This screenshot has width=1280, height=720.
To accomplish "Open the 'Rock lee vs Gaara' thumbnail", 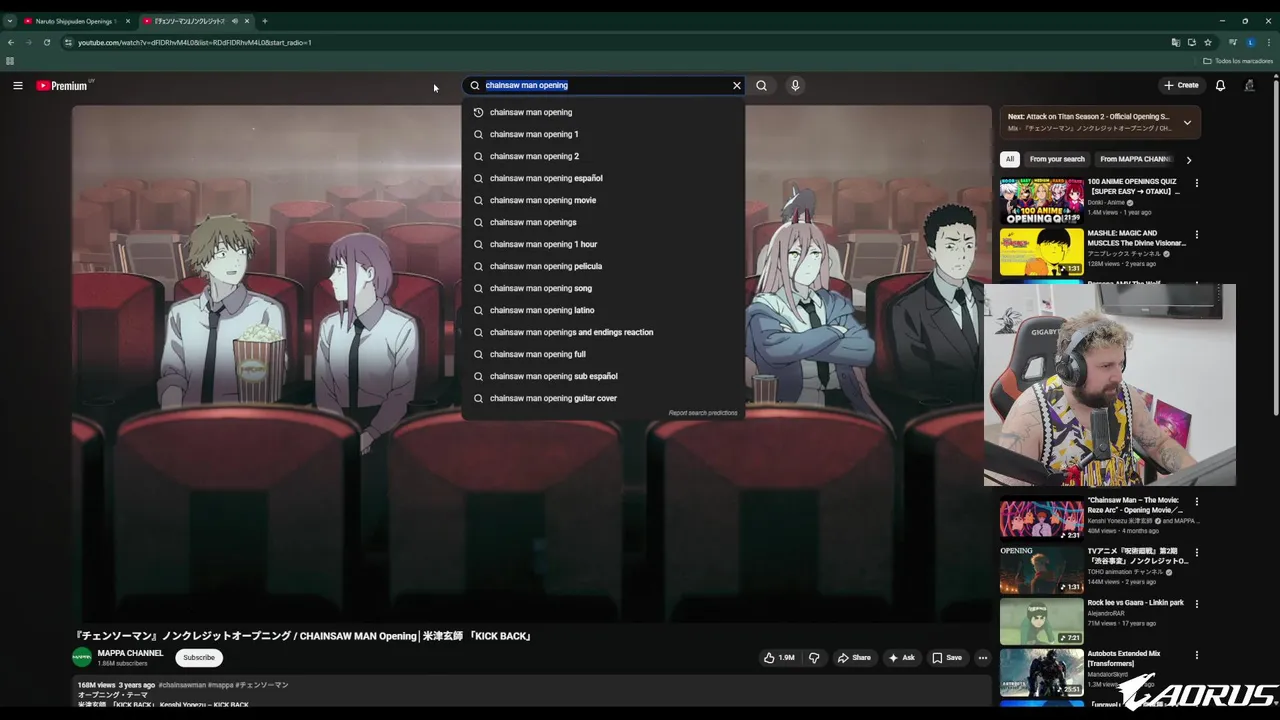I will coord(1041,621).
